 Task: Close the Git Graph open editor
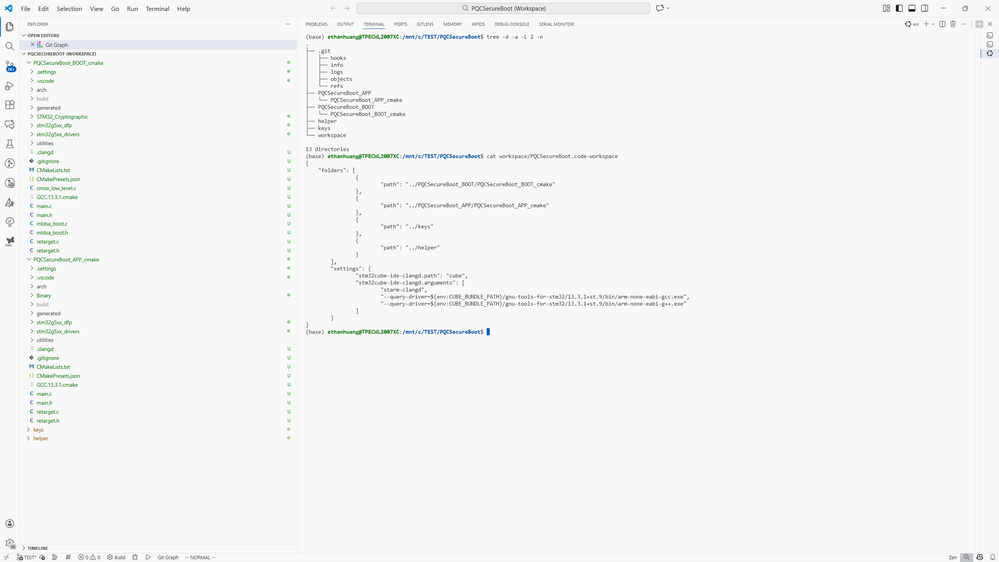[x=32, y=45]
